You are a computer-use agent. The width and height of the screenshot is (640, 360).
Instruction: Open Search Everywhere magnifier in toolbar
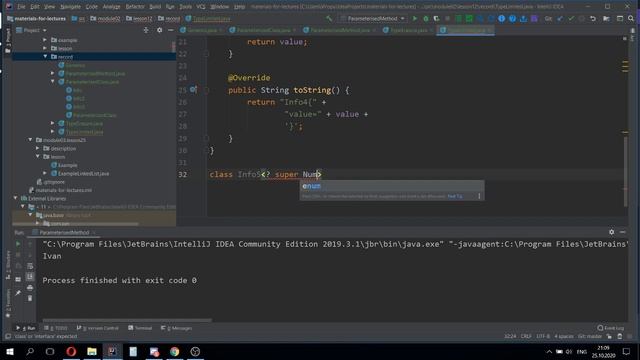click(x=631, y=18)
